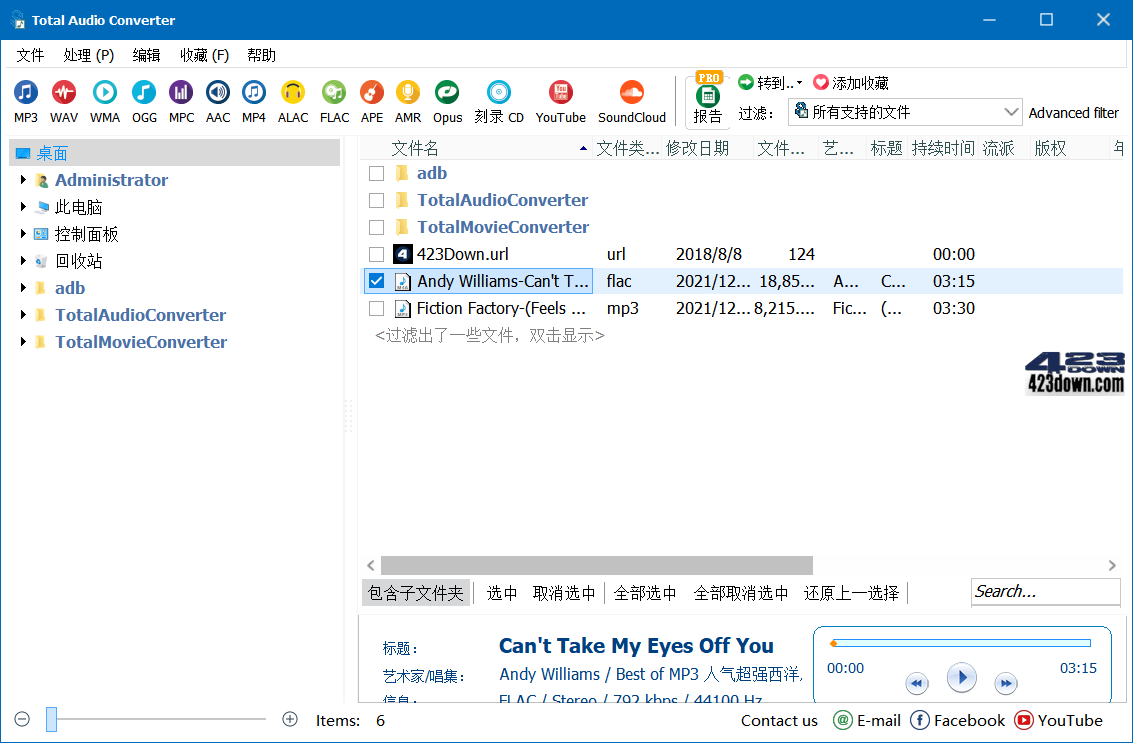
Task: Click the 全部选中 select-all button
Action: click(645, 592)
